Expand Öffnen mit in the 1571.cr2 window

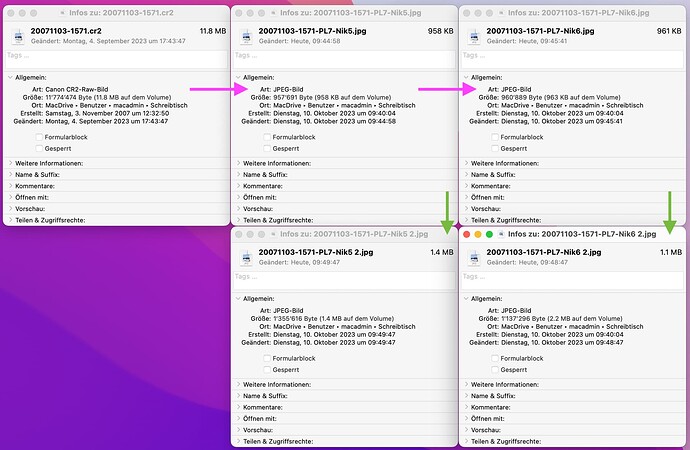pyautogui.click(x=10, y=198)
